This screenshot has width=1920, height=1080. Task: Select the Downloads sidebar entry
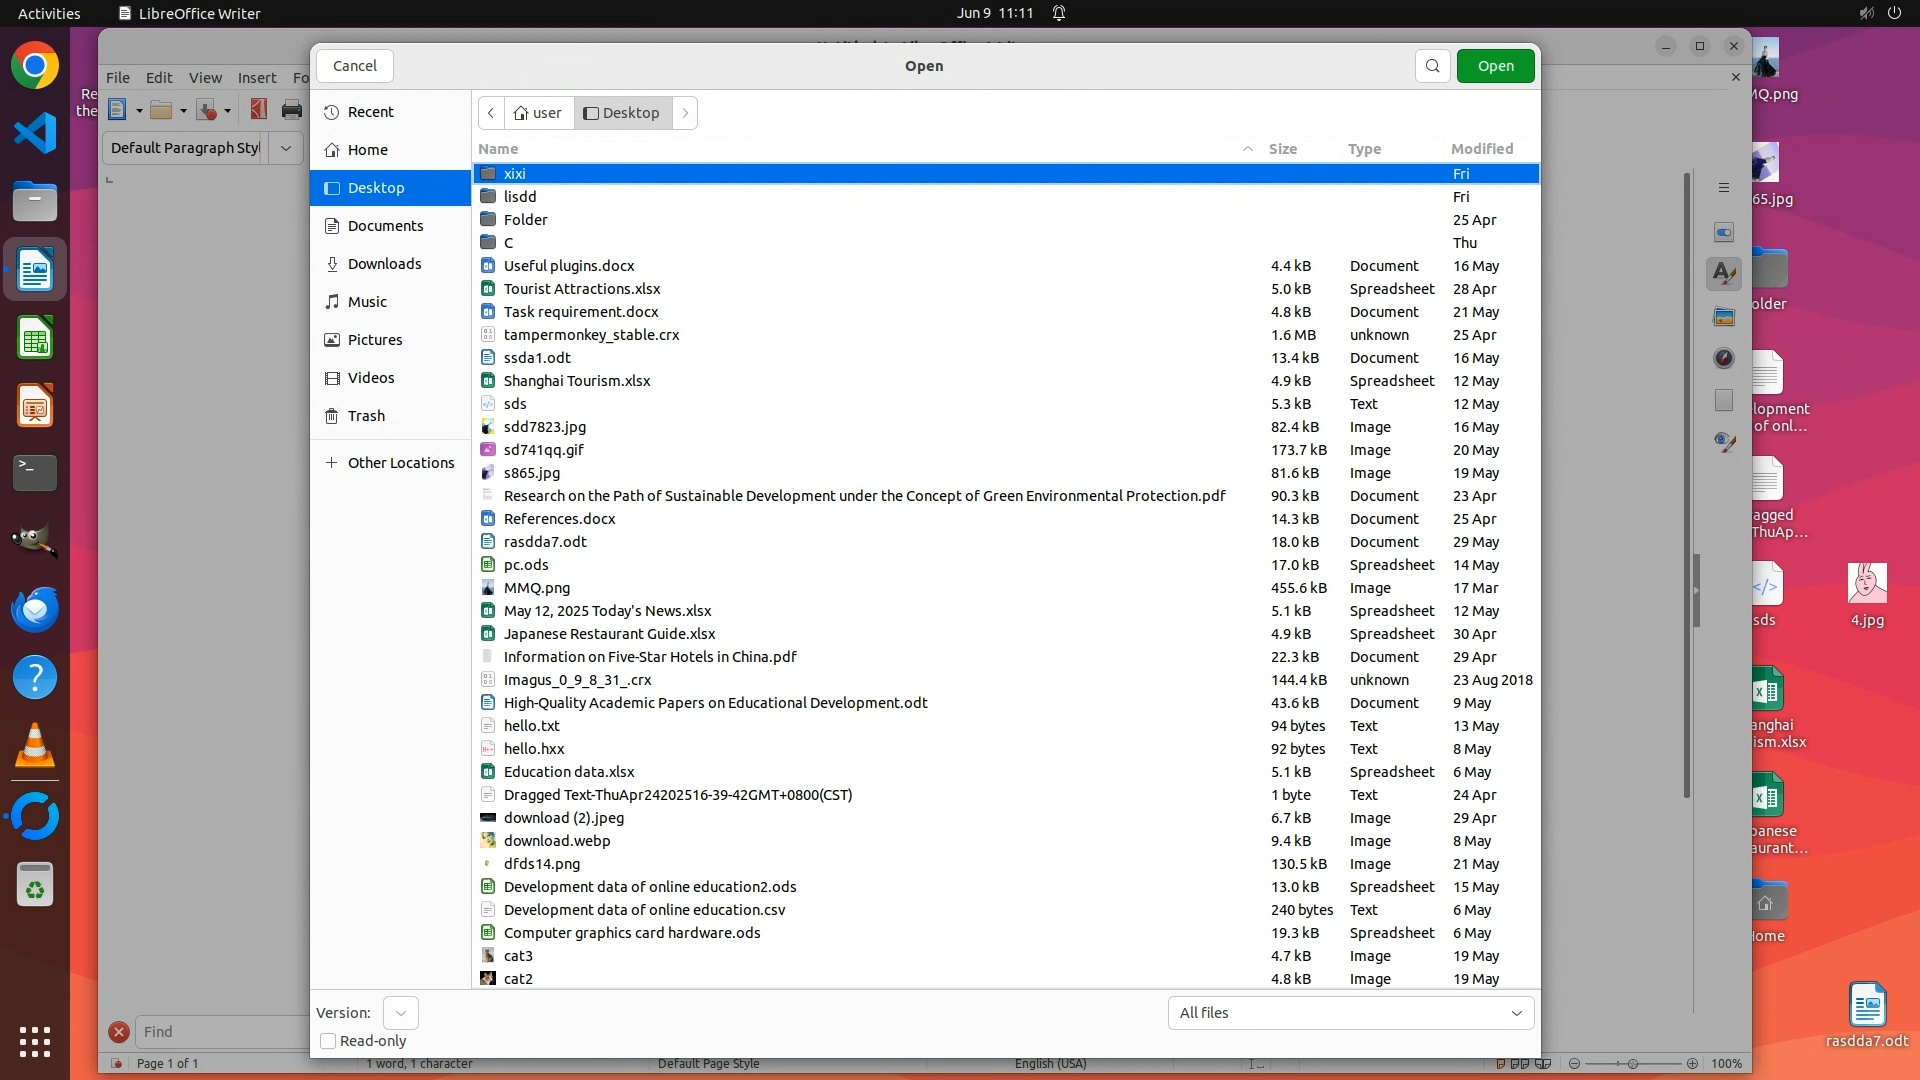pyautogui.click(x=384, y=264)
